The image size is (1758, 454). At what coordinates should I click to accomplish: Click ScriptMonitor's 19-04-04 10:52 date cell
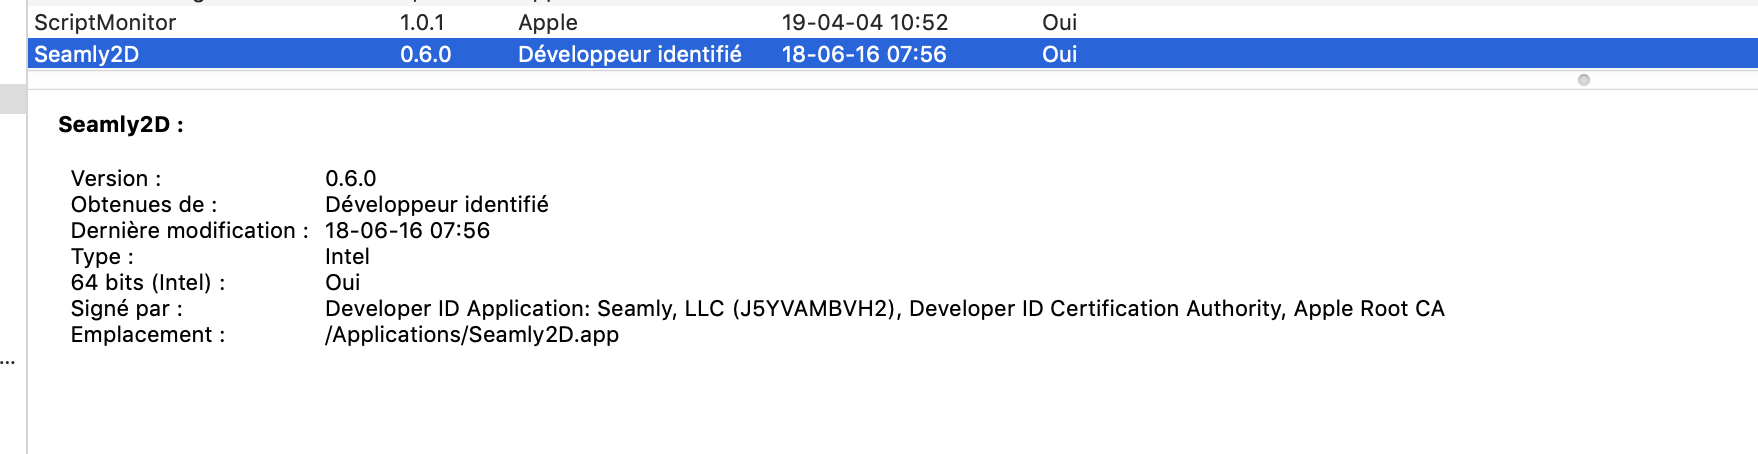865,22
